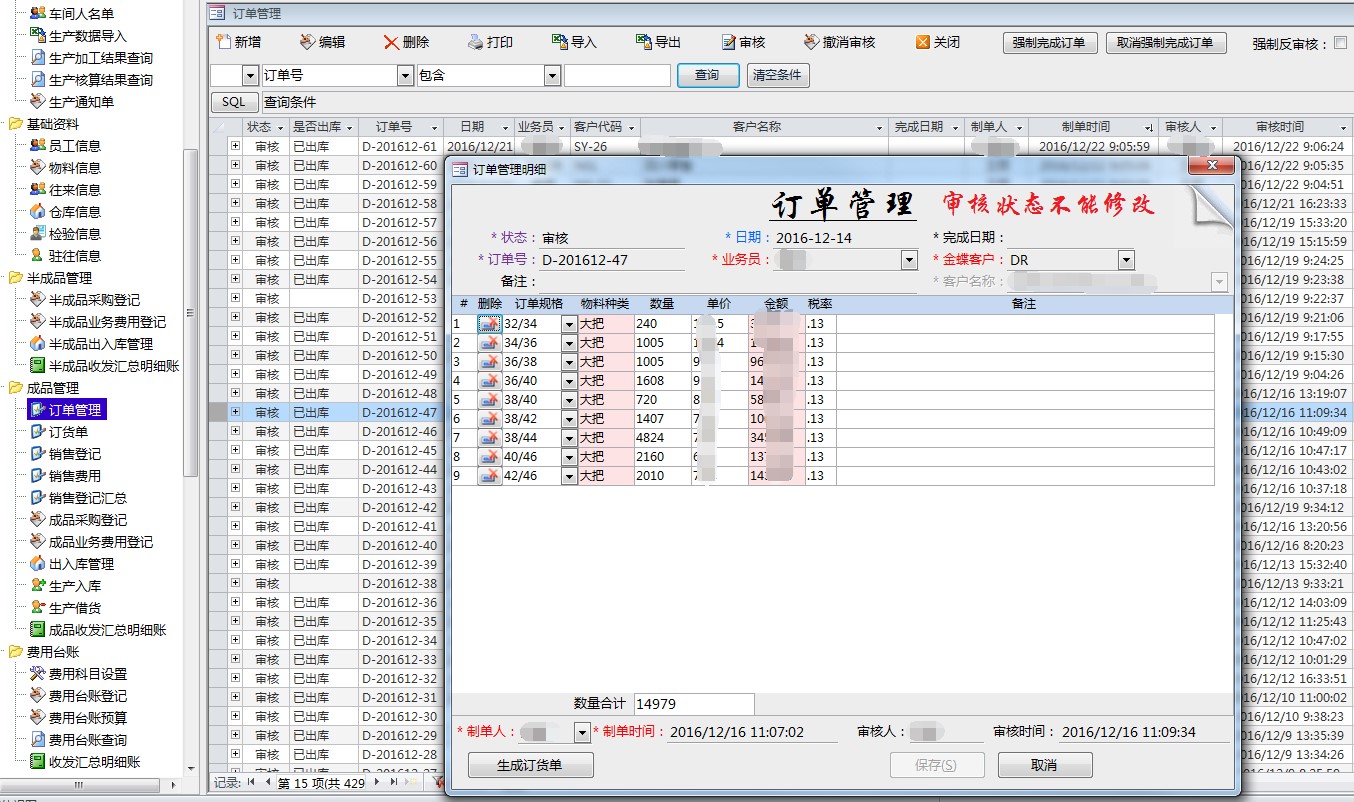Click the 关闭 close toolbar icon
This screenshot has height=802, width=1354.
[x=923, y=42]
